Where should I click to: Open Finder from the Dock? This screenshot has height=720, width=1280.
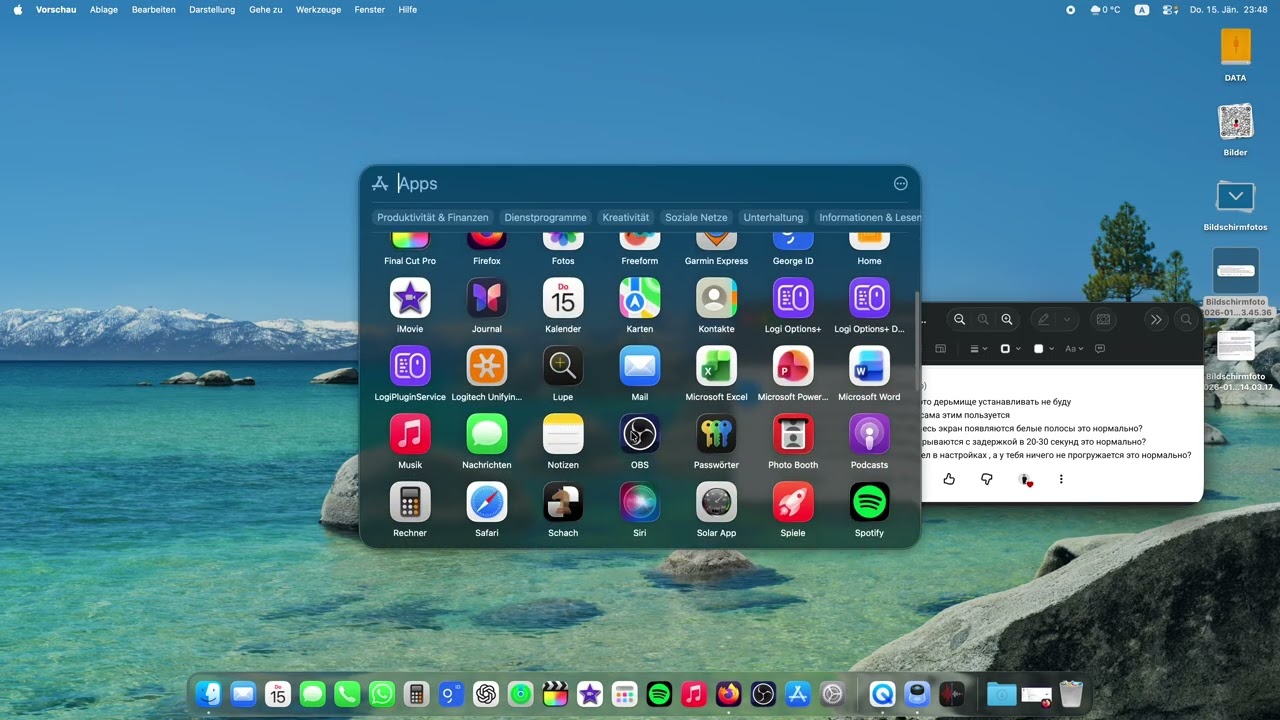click(x=208, y=694)
